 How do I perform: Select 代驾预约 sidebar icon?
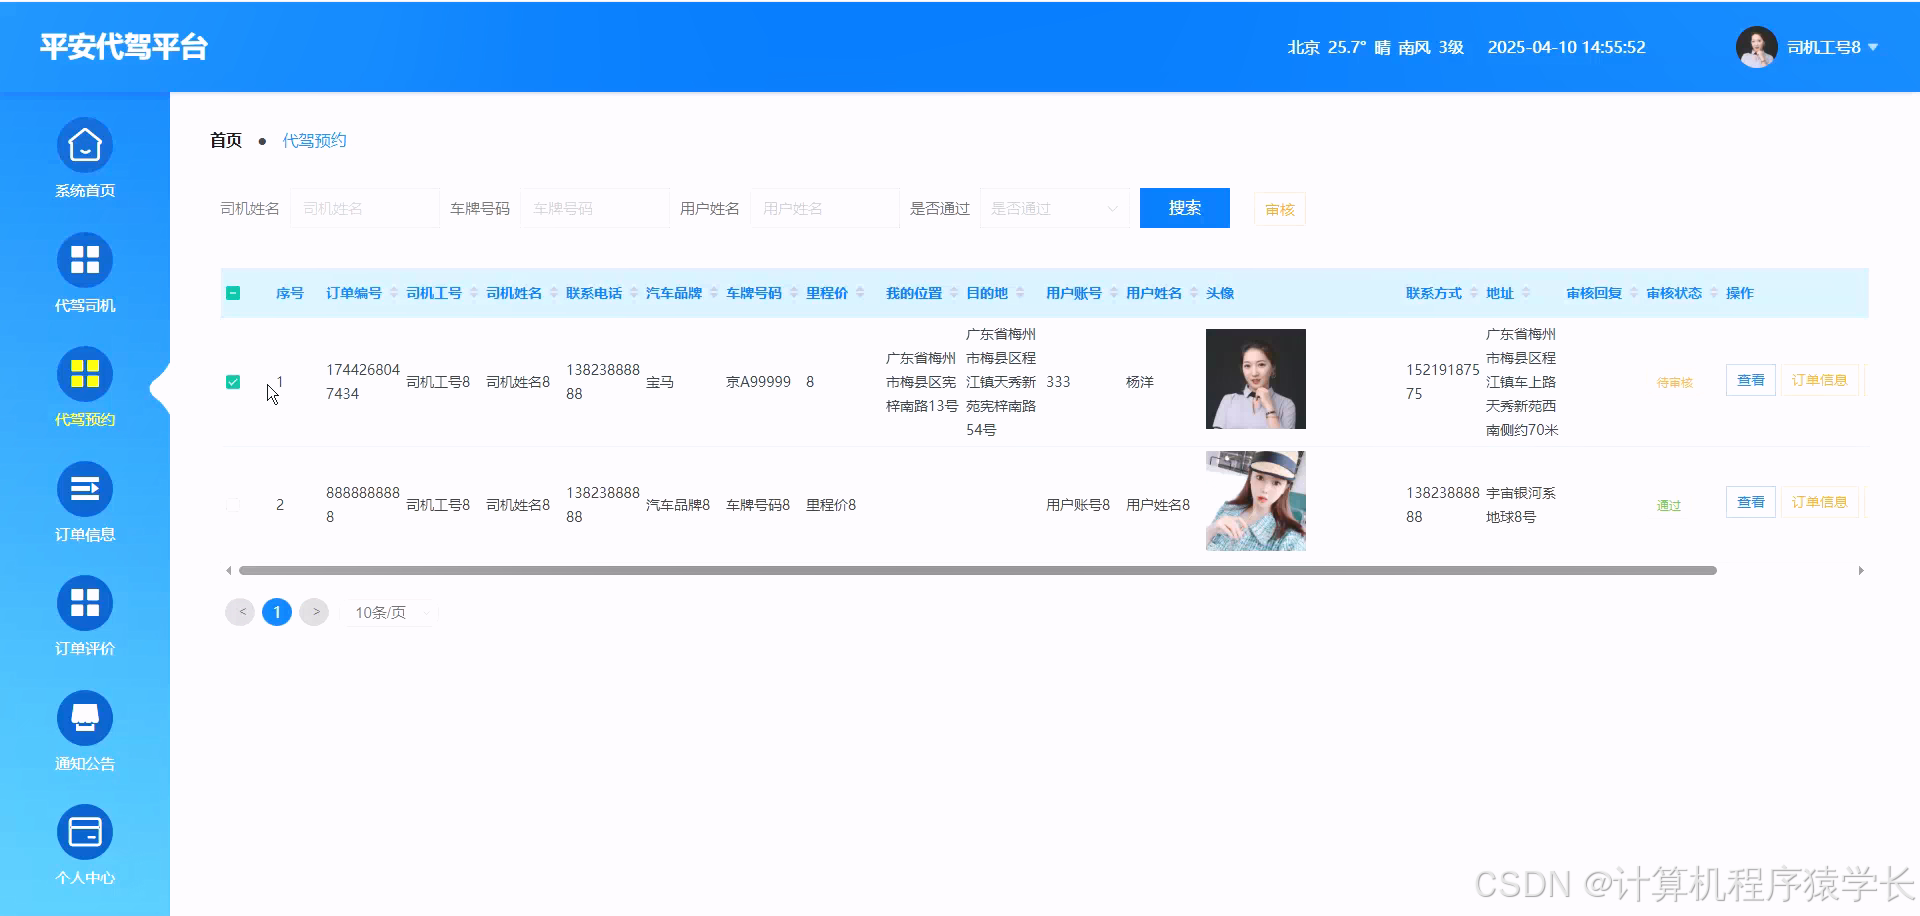click(85, 374)
